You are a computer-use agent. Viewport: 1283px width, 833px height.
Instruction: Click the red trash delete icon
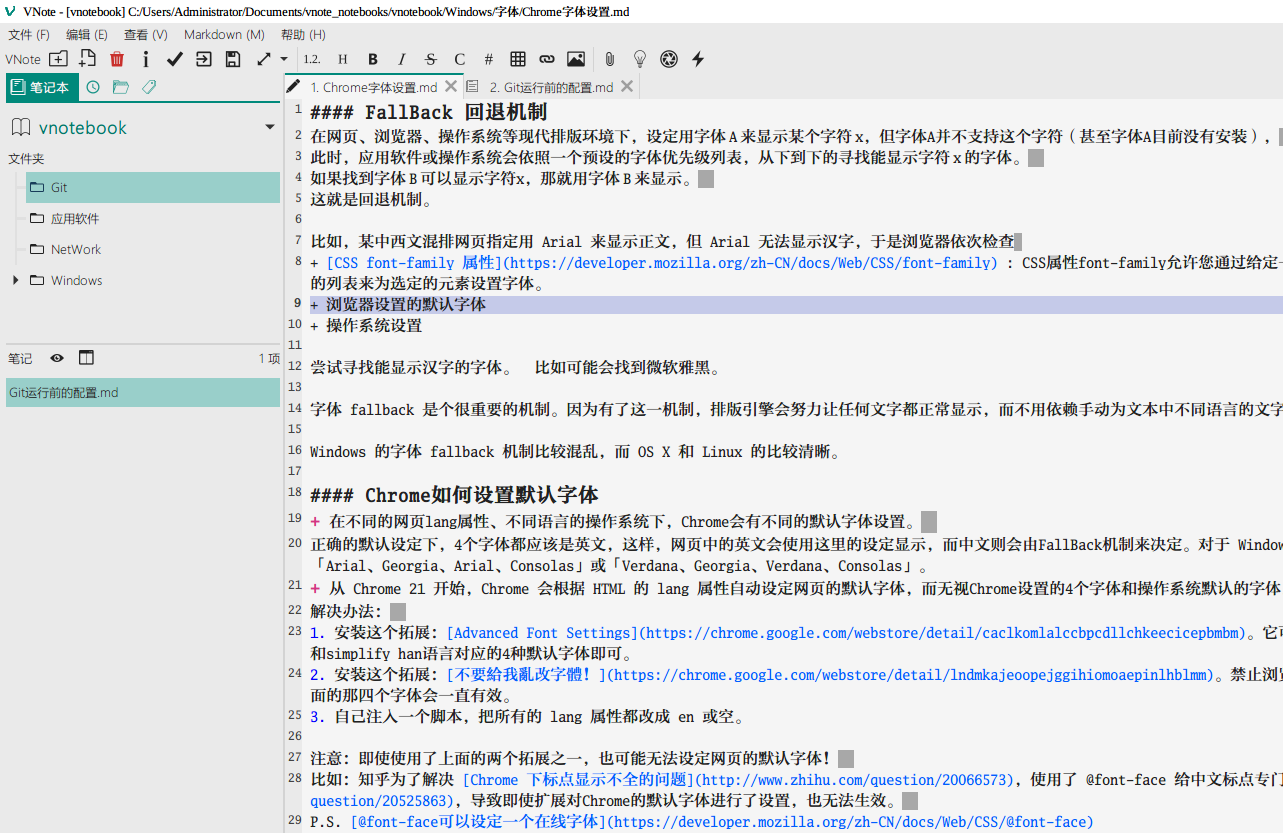point(117,59)
